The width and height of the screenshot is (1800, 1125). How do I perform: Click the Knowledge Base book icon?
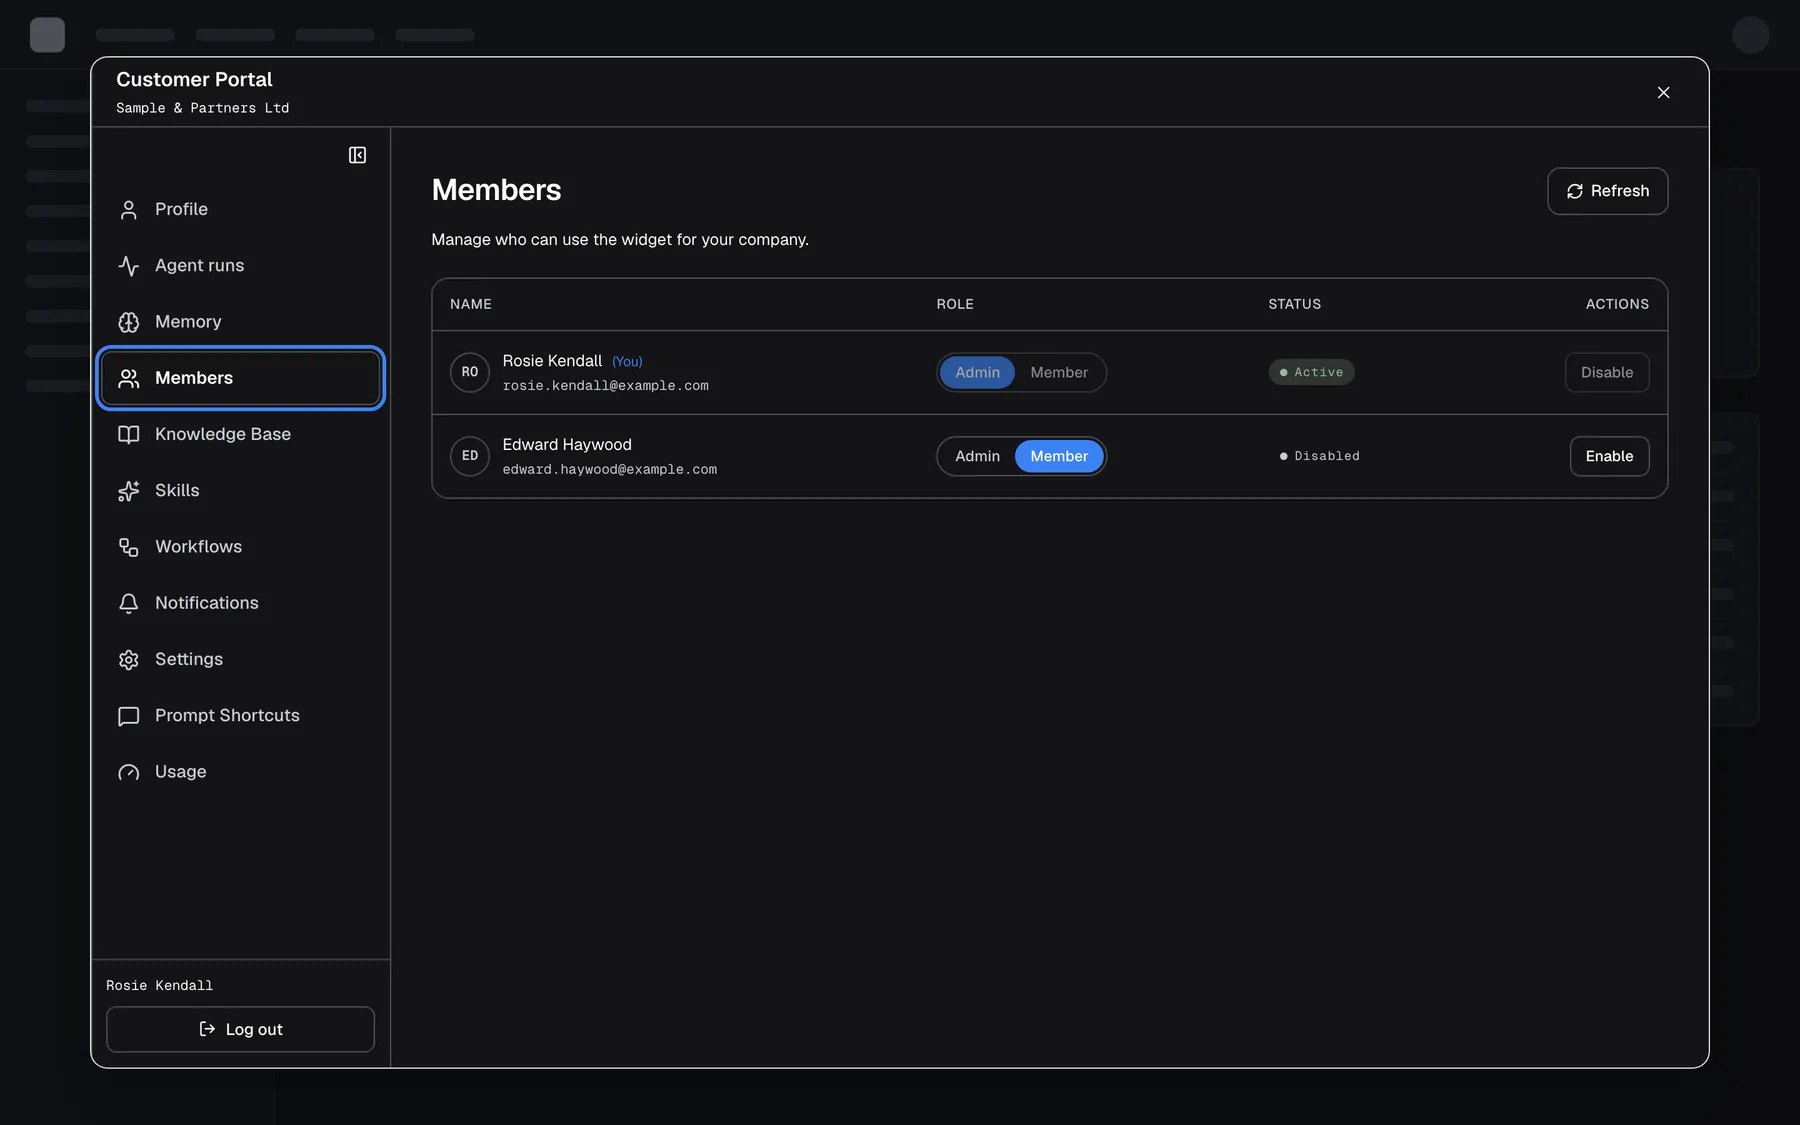(129, 434)
